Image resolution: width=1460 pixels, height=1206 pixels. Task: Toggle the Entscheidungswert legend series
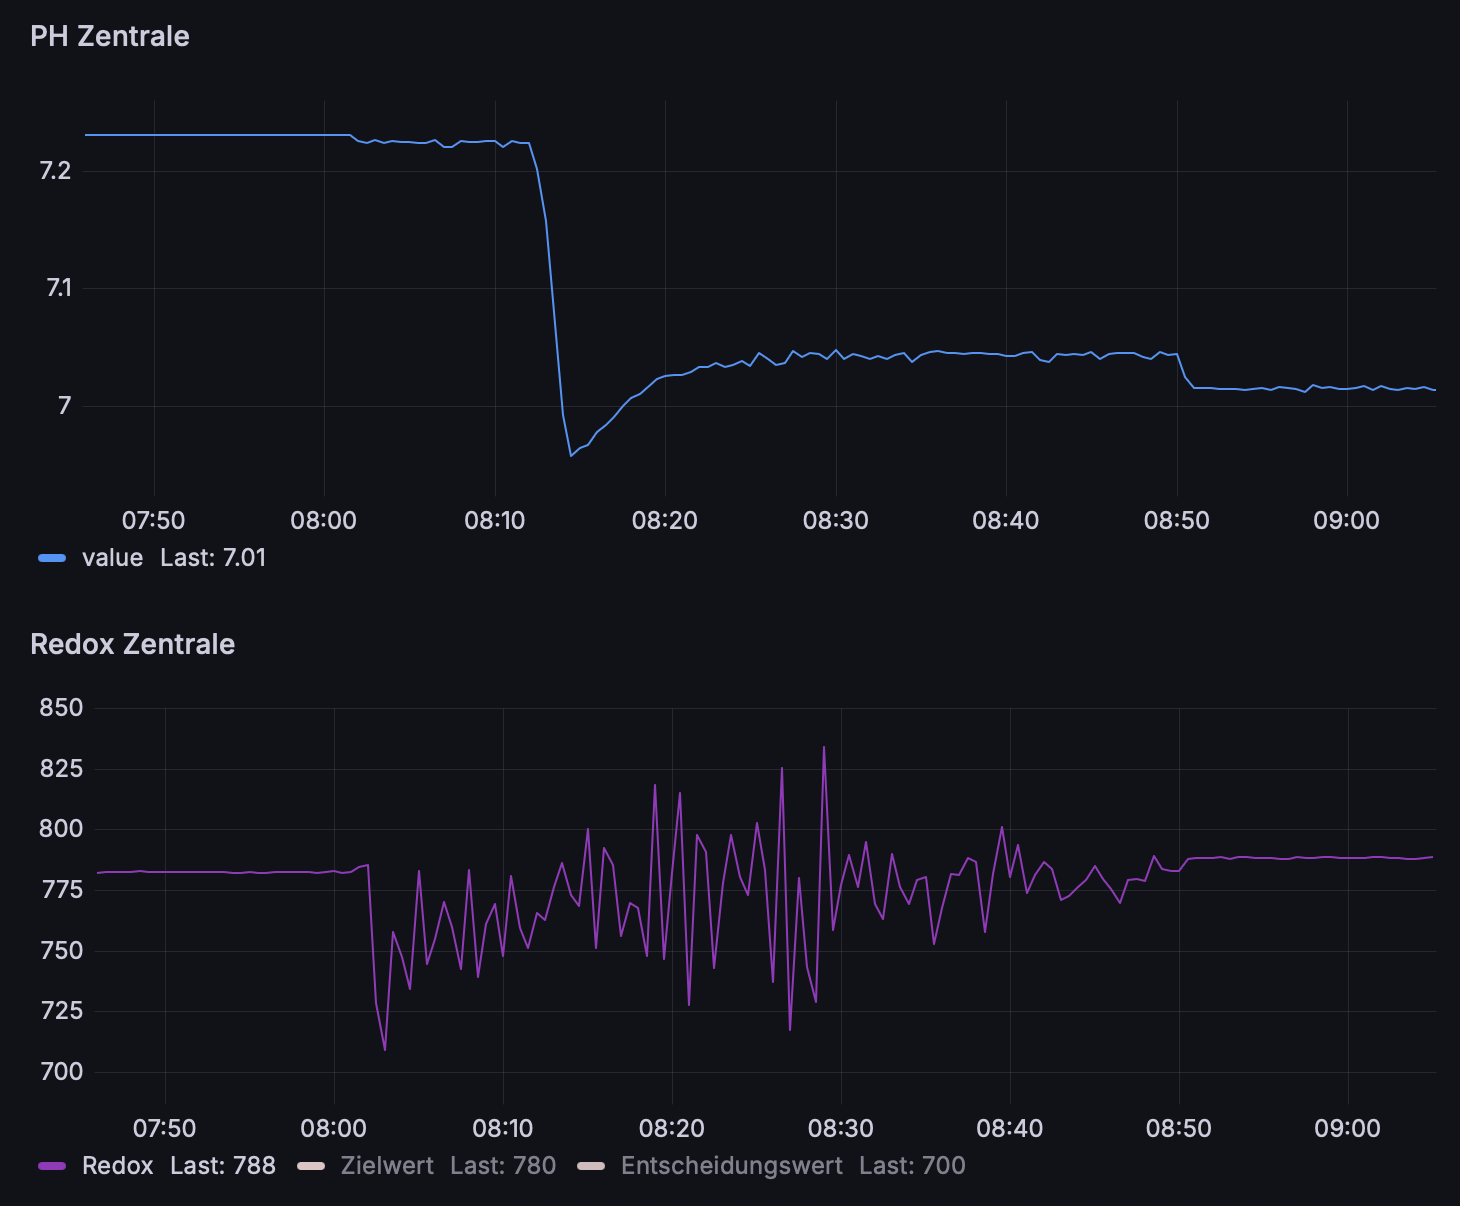click(x=732, y=1166)
